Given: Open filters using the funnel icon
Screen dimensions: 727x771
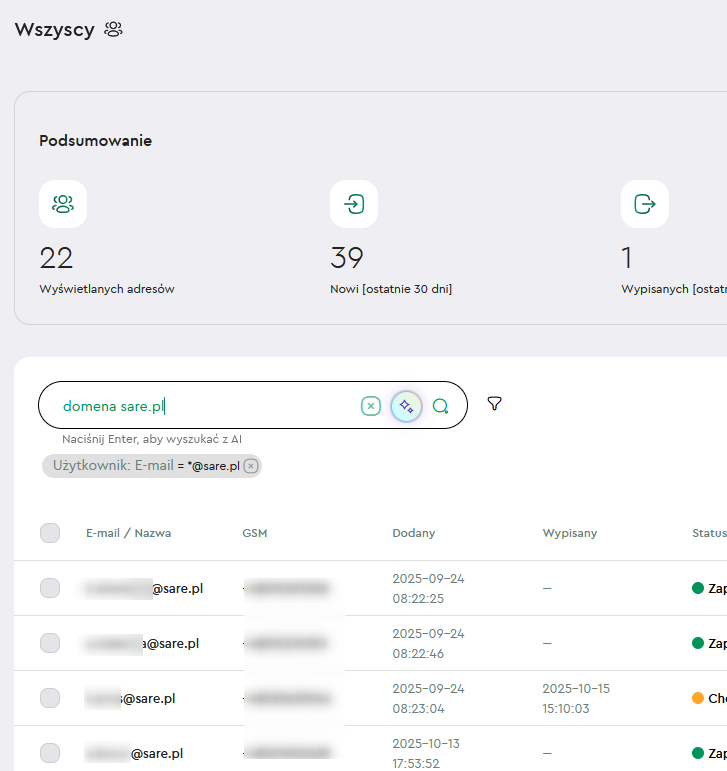Looking at the screenshot, I should (494, 404).
